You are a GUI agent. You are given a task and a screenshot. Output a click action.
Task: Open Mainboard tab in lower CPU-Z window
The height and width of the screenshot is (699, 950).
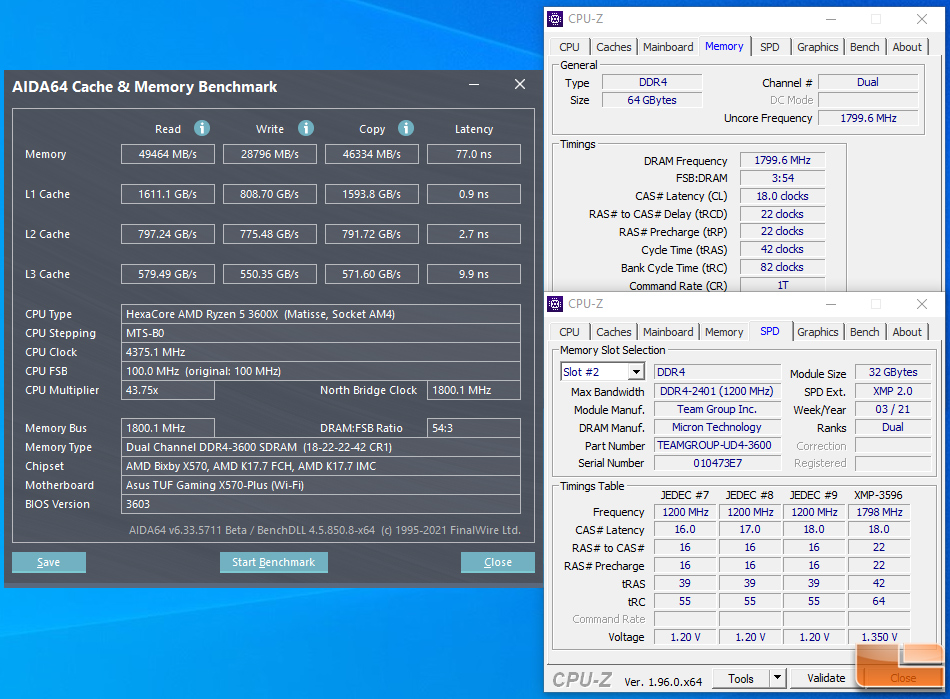(668, 332)
